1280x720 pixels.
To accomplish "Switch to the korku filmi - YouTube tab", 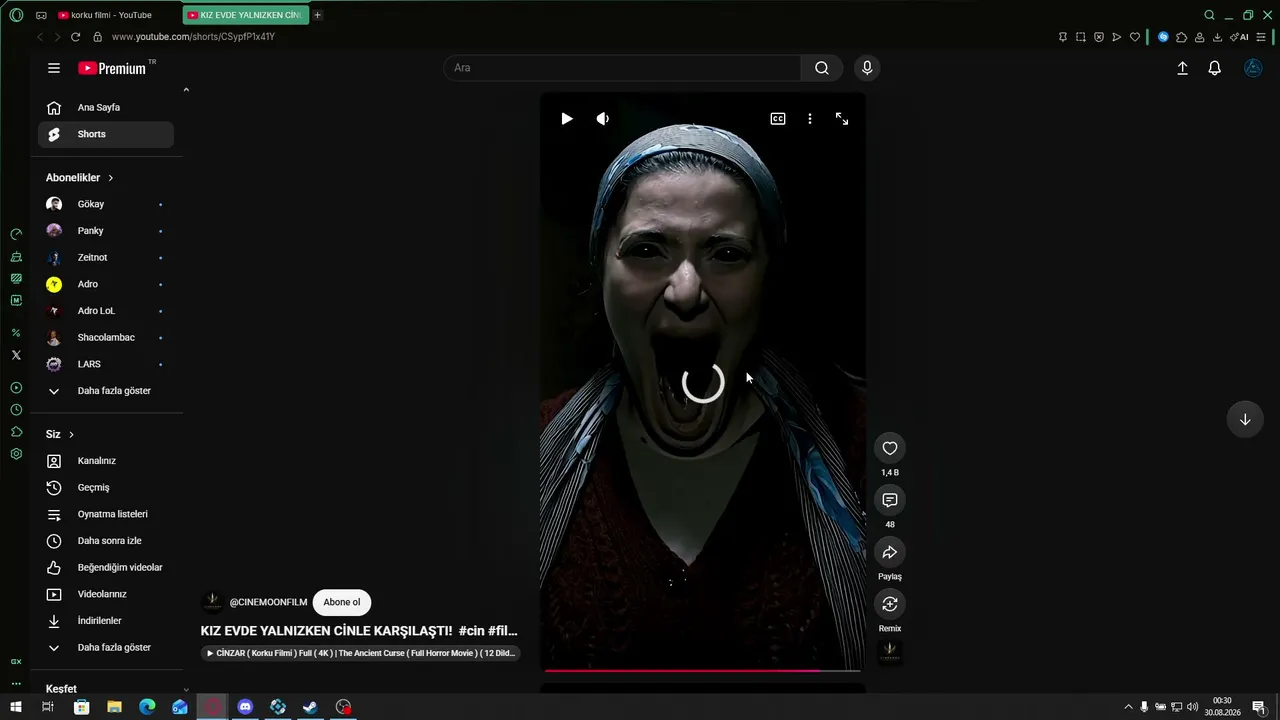I will (x=118, y=15).
